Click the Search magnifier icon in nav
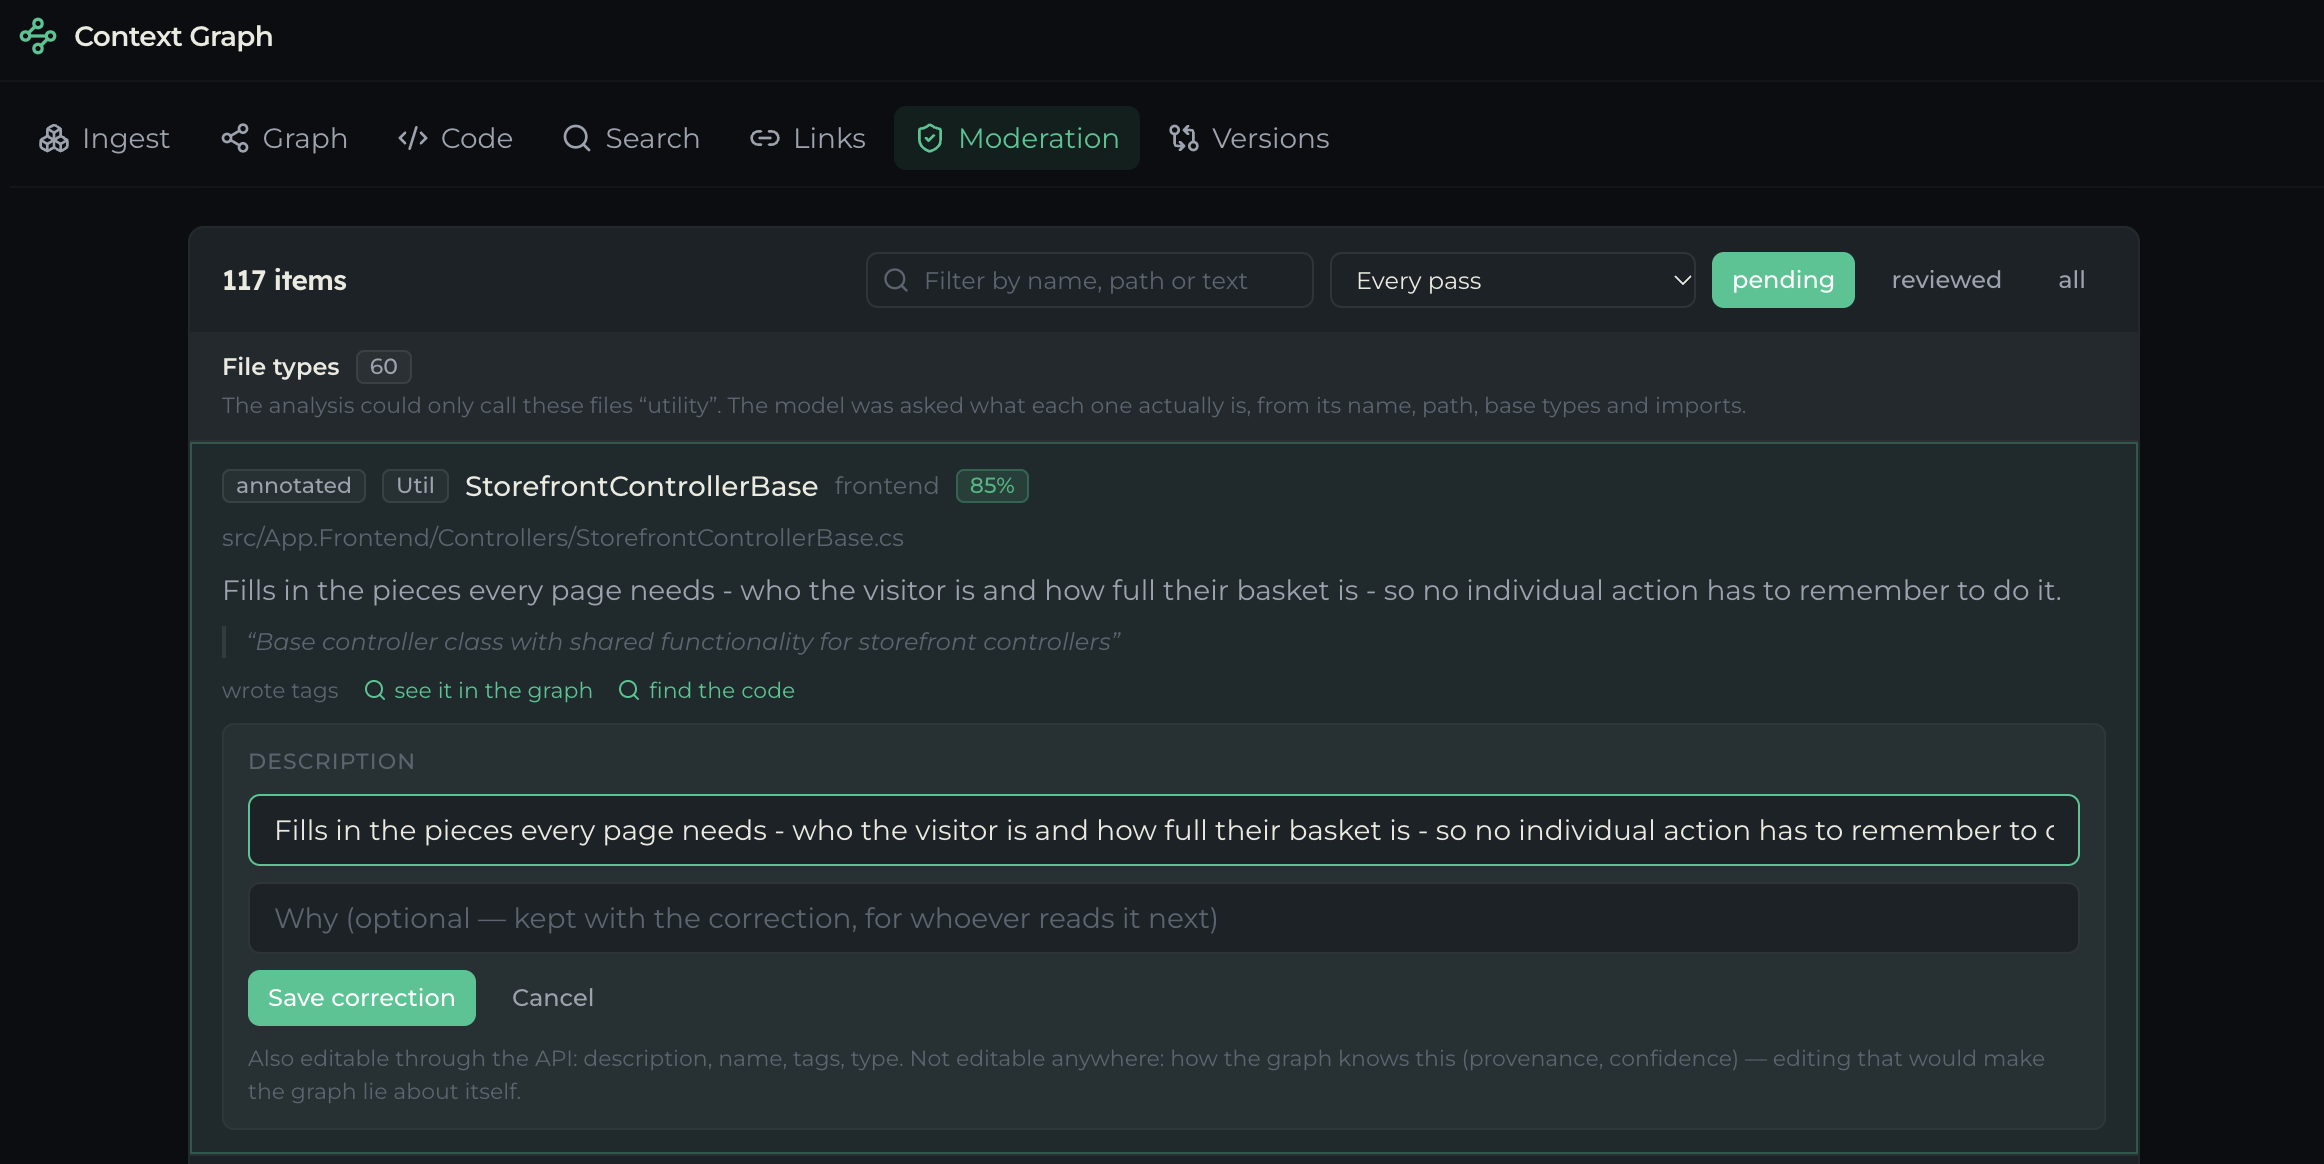The image size is (2324, 1164). coord(577,138)
